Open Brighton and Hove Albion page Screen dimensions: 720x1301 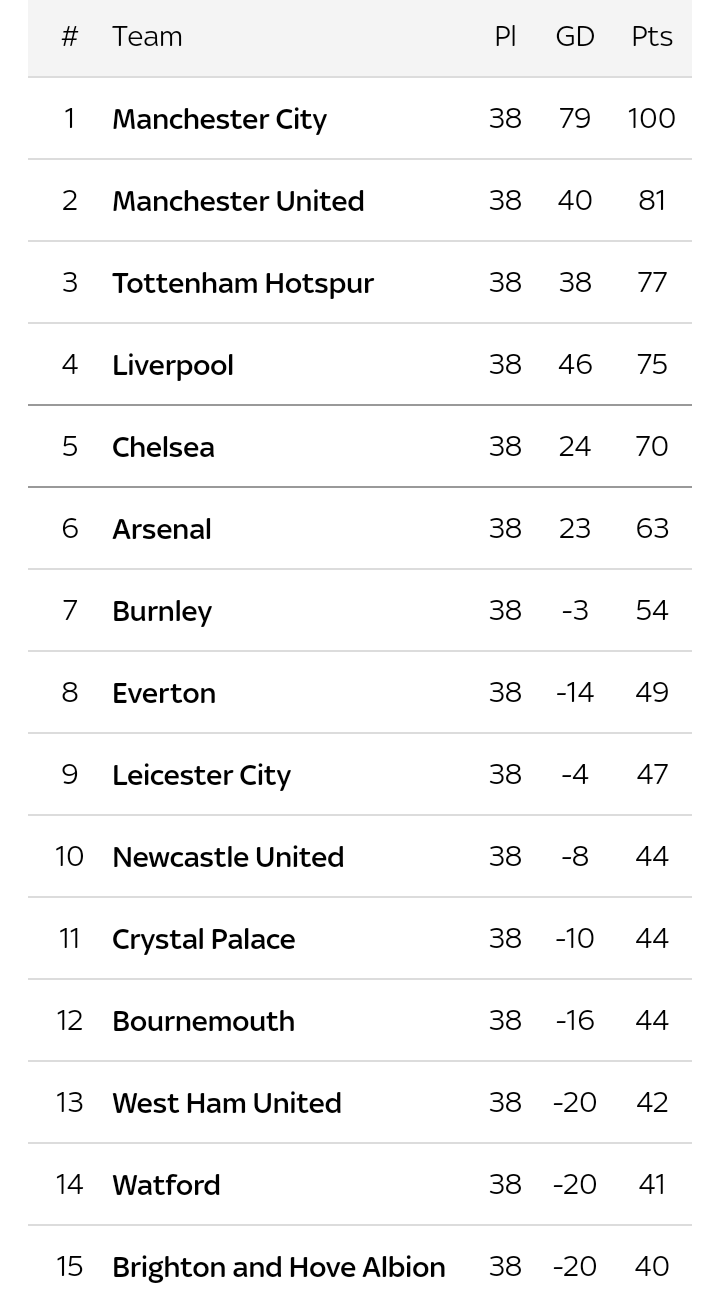click(x=278, y=1267)
